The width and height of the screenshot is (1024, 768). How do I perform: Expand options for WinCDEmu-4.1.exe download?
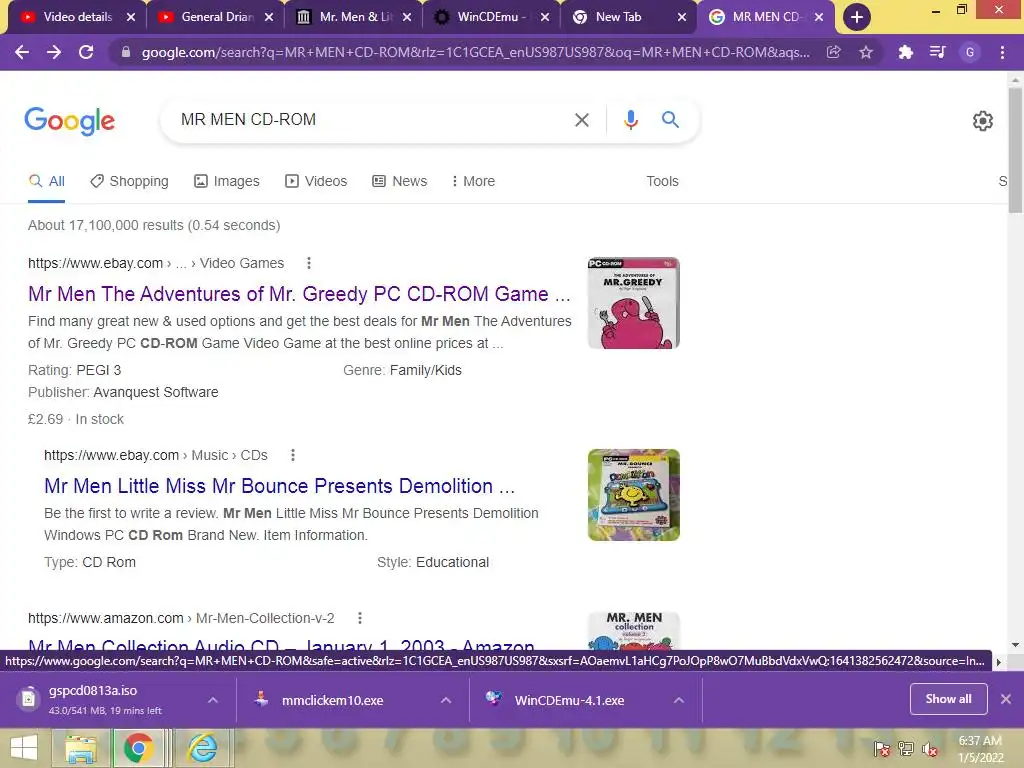coord(679,700)
